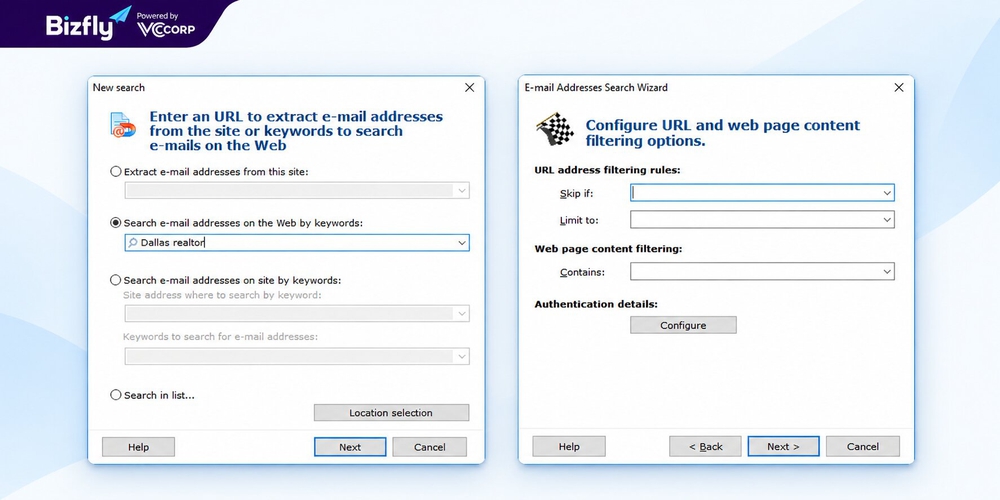This screenshot has height=500, width=1000.
Task: Cancel the New search dialog
Action: [429, 447]
